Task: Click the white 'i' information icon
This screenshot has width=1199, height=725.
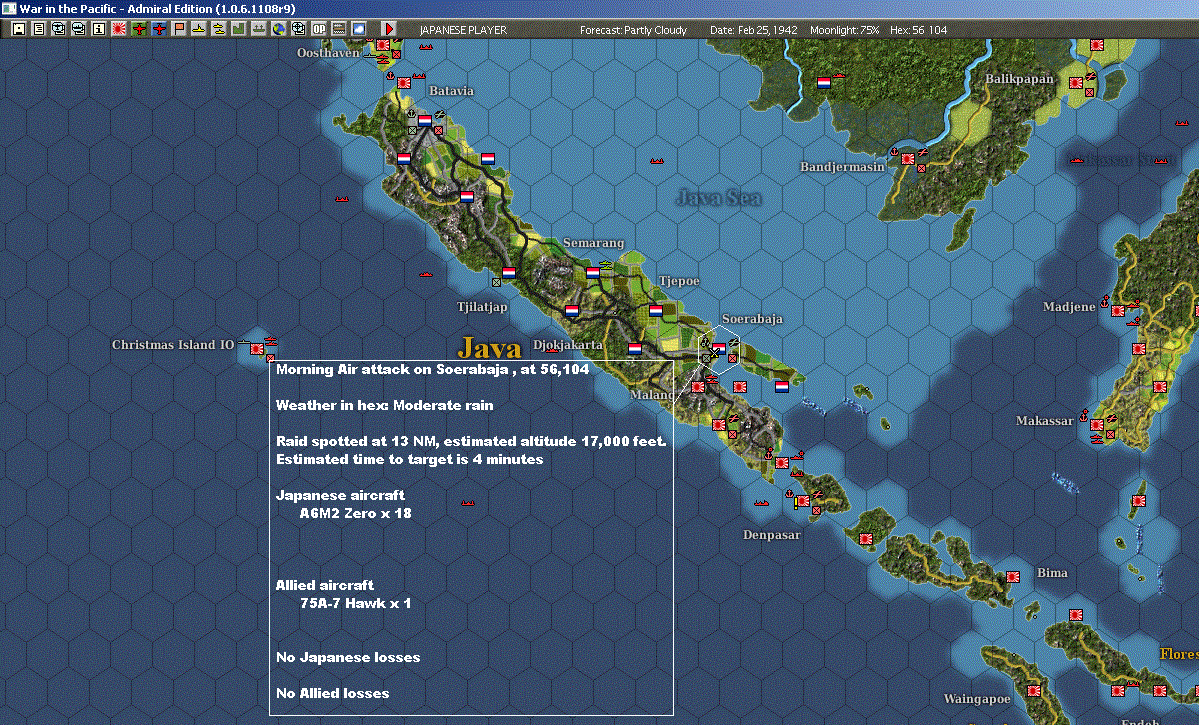Action: (x=98, y=29)
